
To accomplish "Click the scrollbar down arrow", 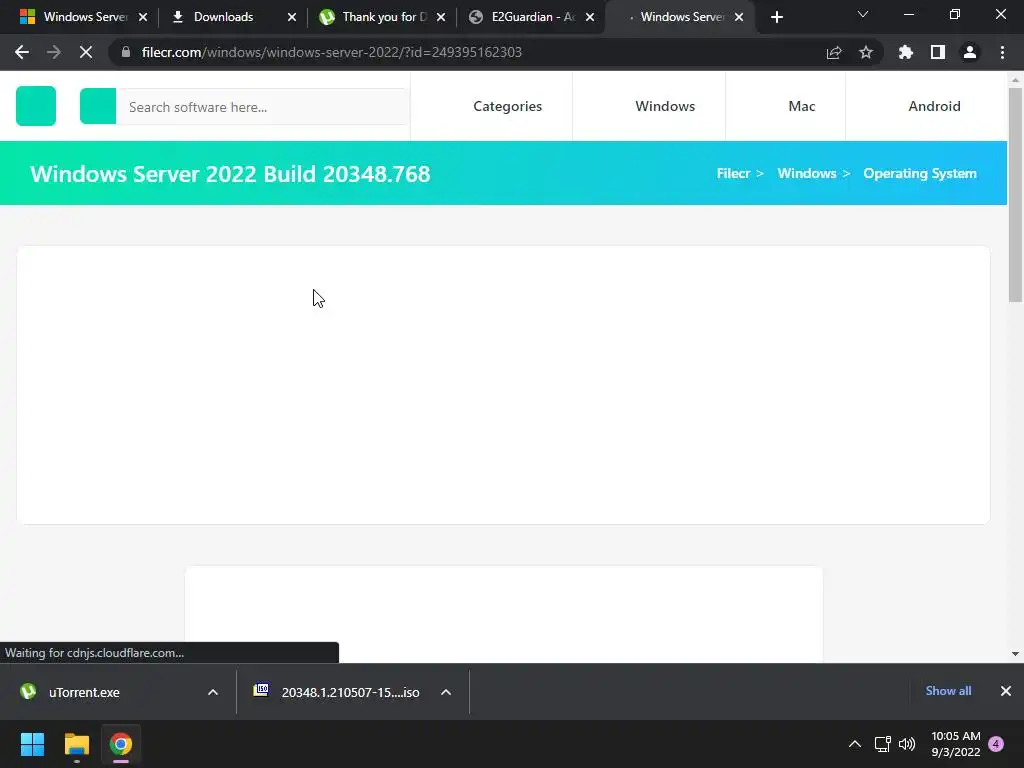I will pos(1015,654).
